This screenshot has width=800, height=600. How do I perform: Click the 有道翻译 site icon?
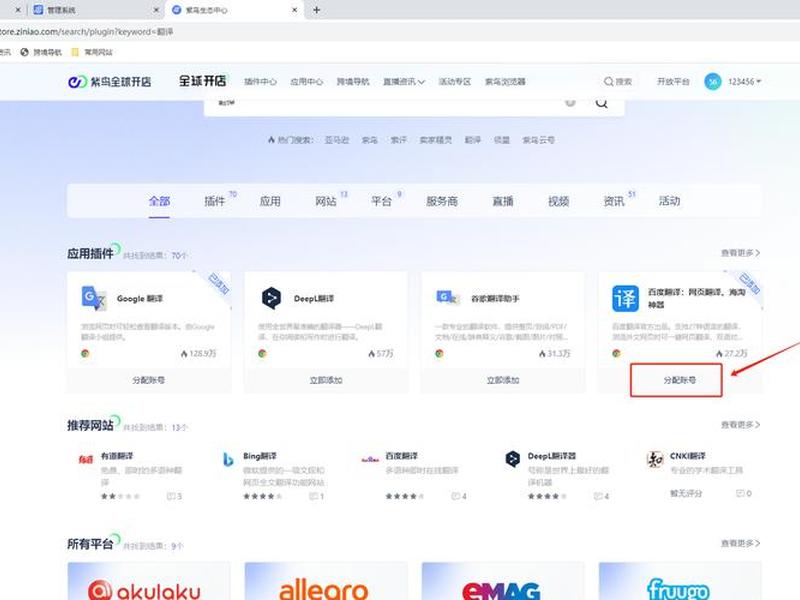tap(86, 459)
